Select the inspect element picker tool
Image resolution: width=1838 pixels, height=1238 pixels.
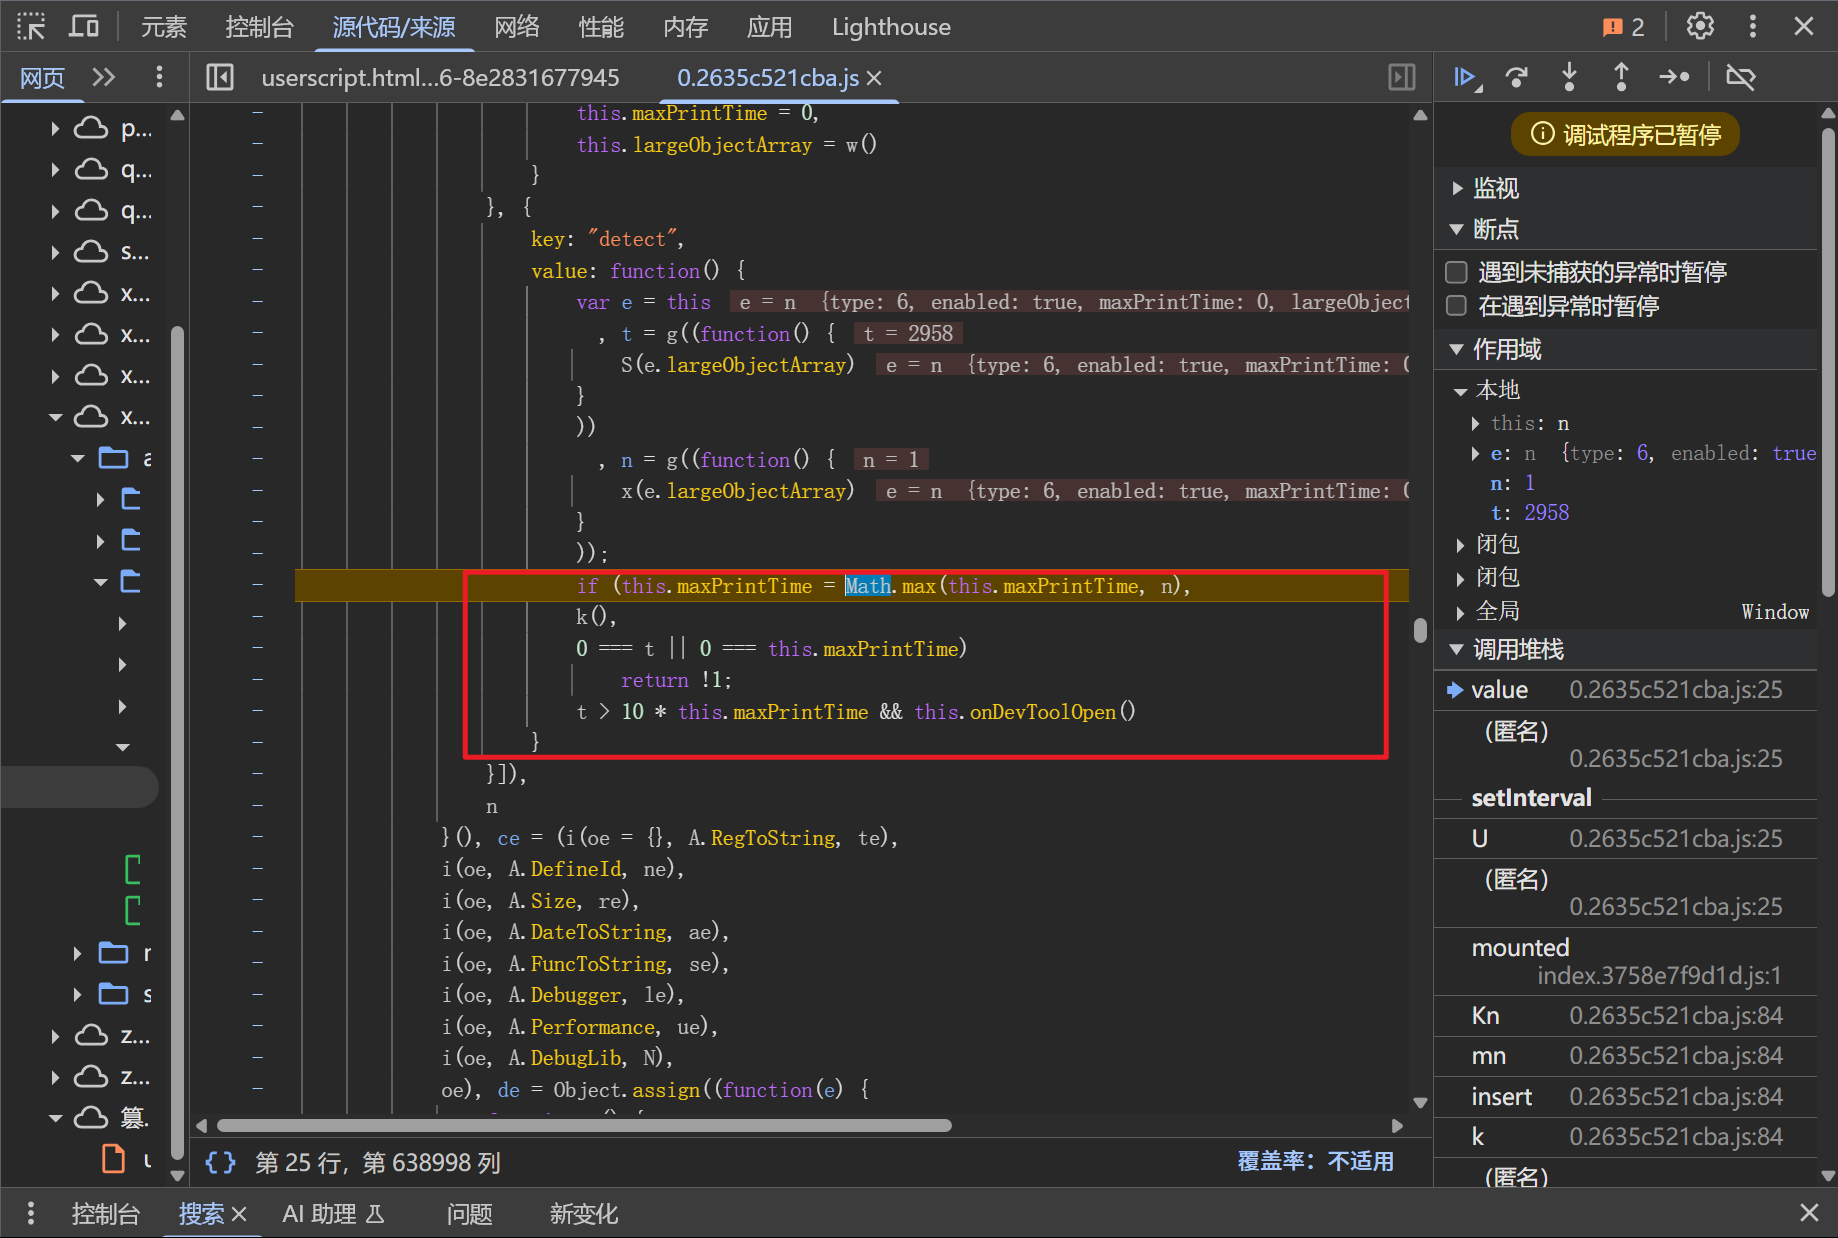pyautogui.click(x=31, y=26)
